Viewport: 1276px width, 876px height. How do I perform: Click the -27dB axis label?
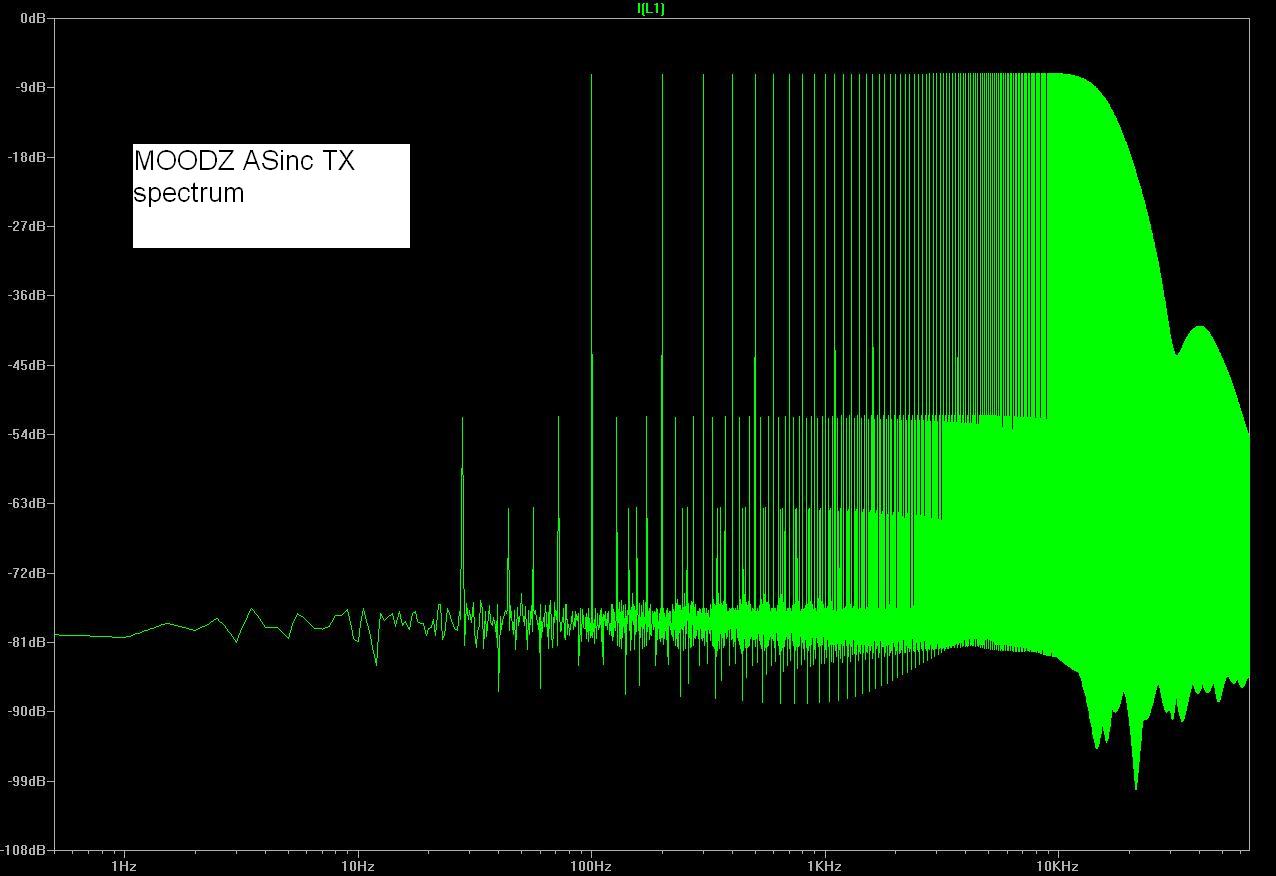[27, 226]
